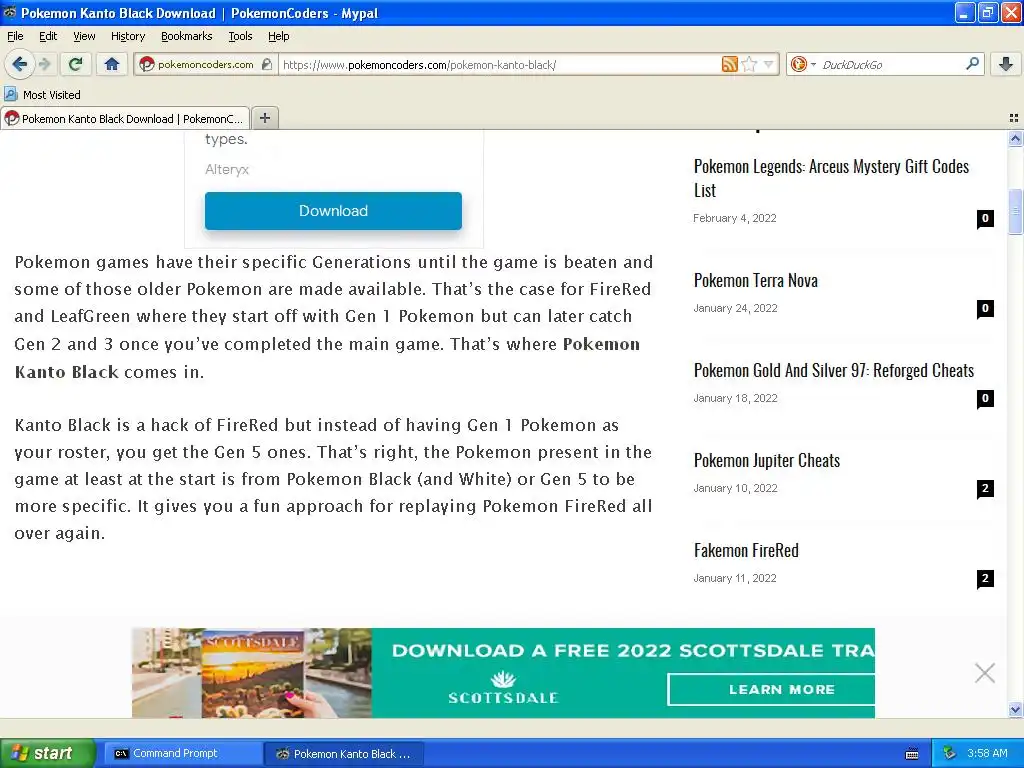This screenshot has width=1024, height=768.
Task: Switch to Command Prompt taskbar window
Action: tap(184, 753)
